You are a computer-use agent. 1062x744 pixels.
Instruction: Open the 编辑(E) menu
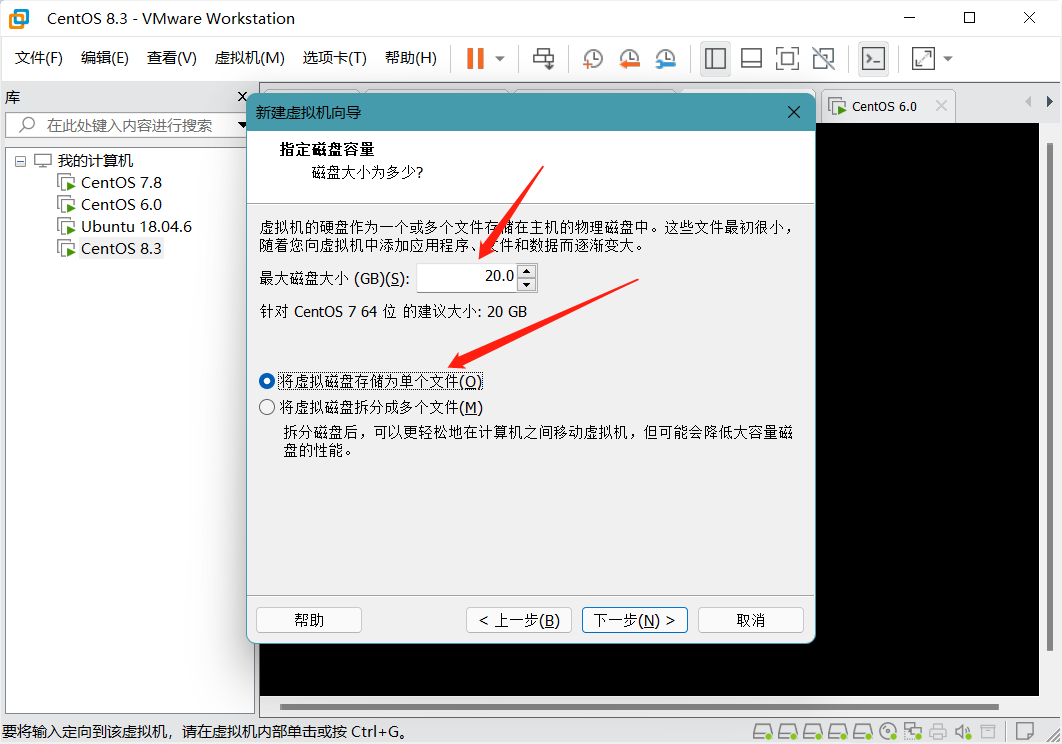(x=104, y=58)
